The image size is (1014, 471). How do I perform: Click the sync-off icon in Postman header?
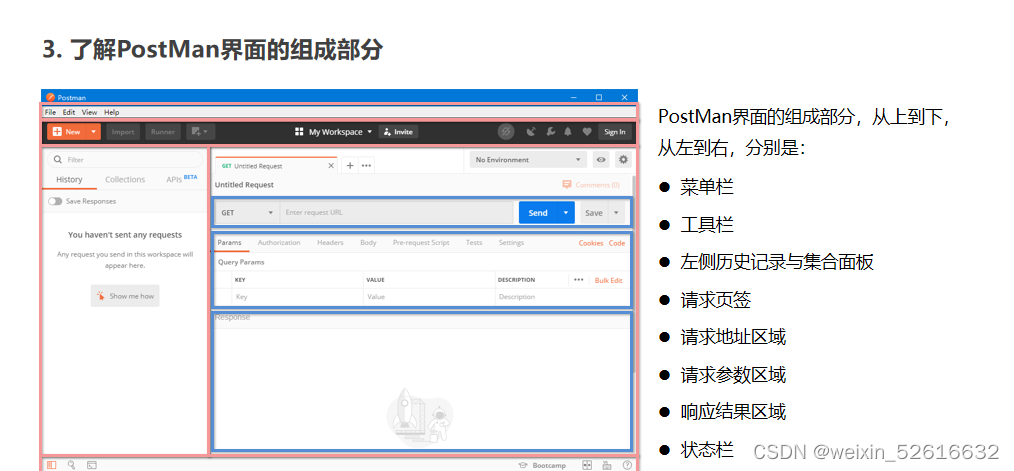[x=506, y=131]
